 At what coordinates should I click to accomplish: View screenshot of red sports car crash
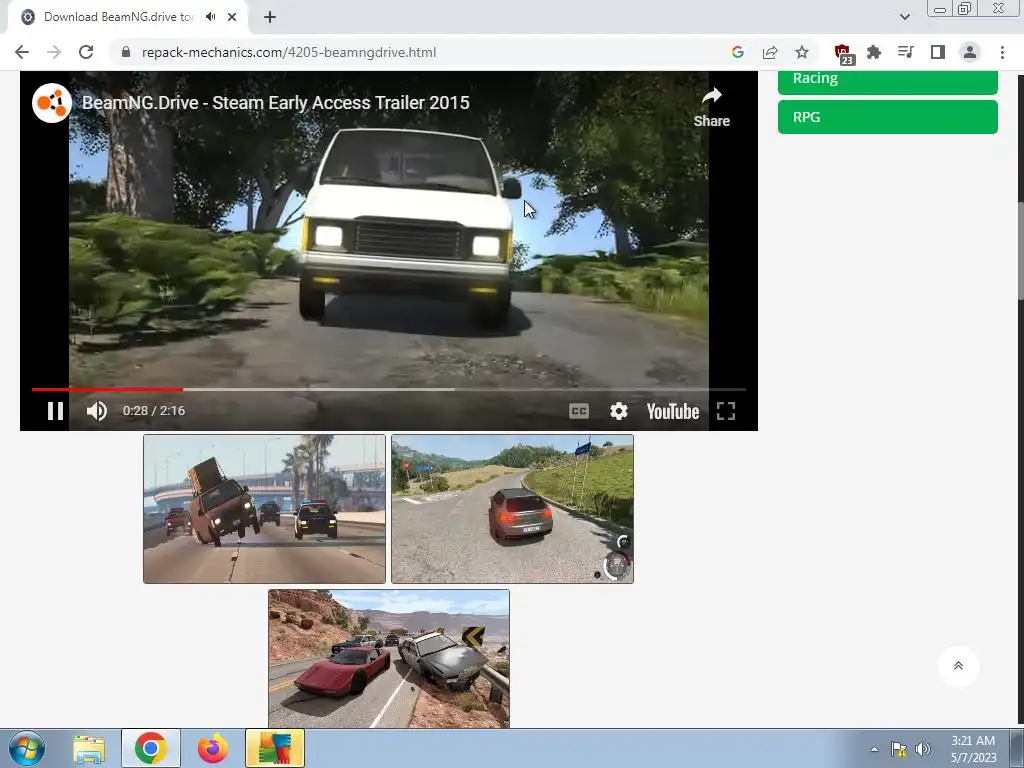coord(389,658)
